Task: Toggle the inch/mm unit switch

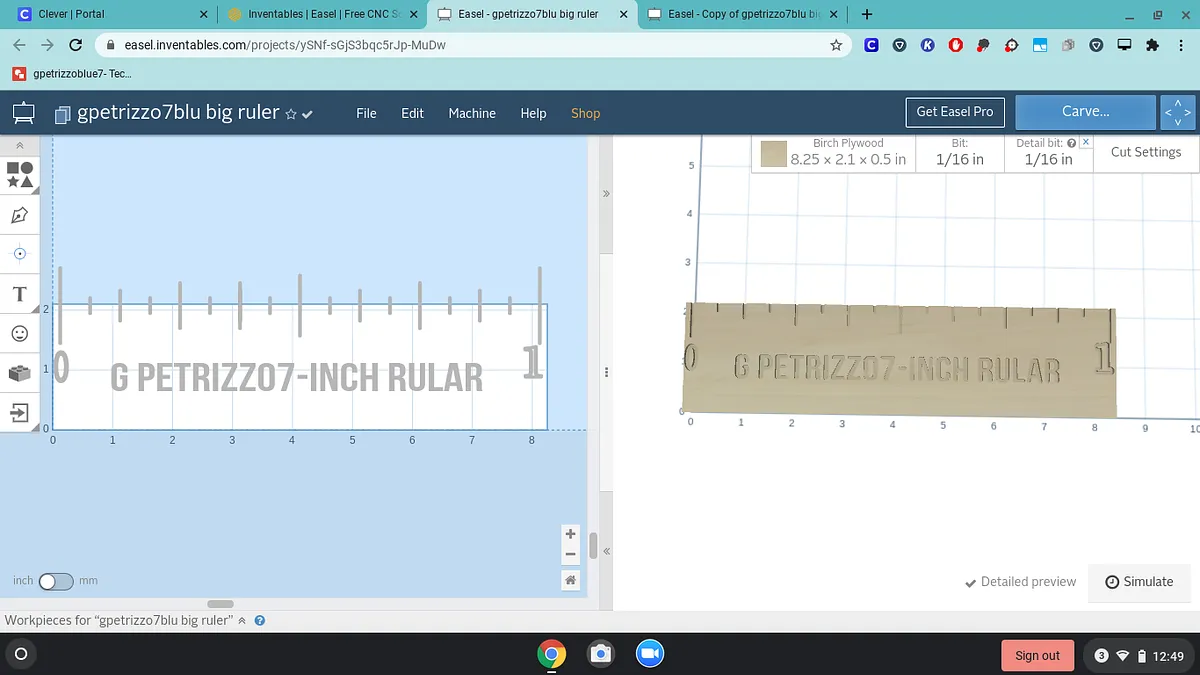Action: coord(55,581)
